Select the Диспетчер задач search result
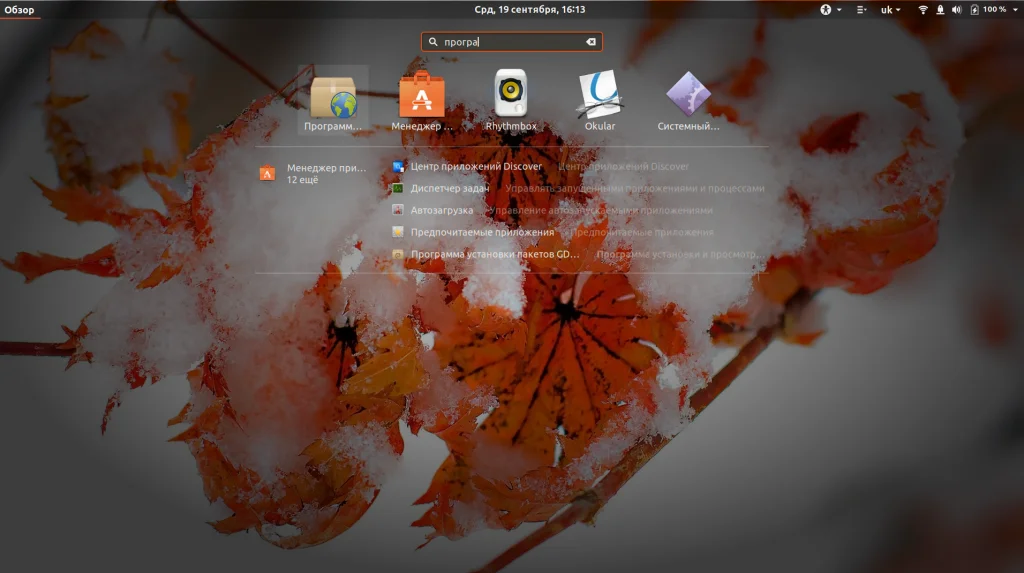 click(449, 188)
